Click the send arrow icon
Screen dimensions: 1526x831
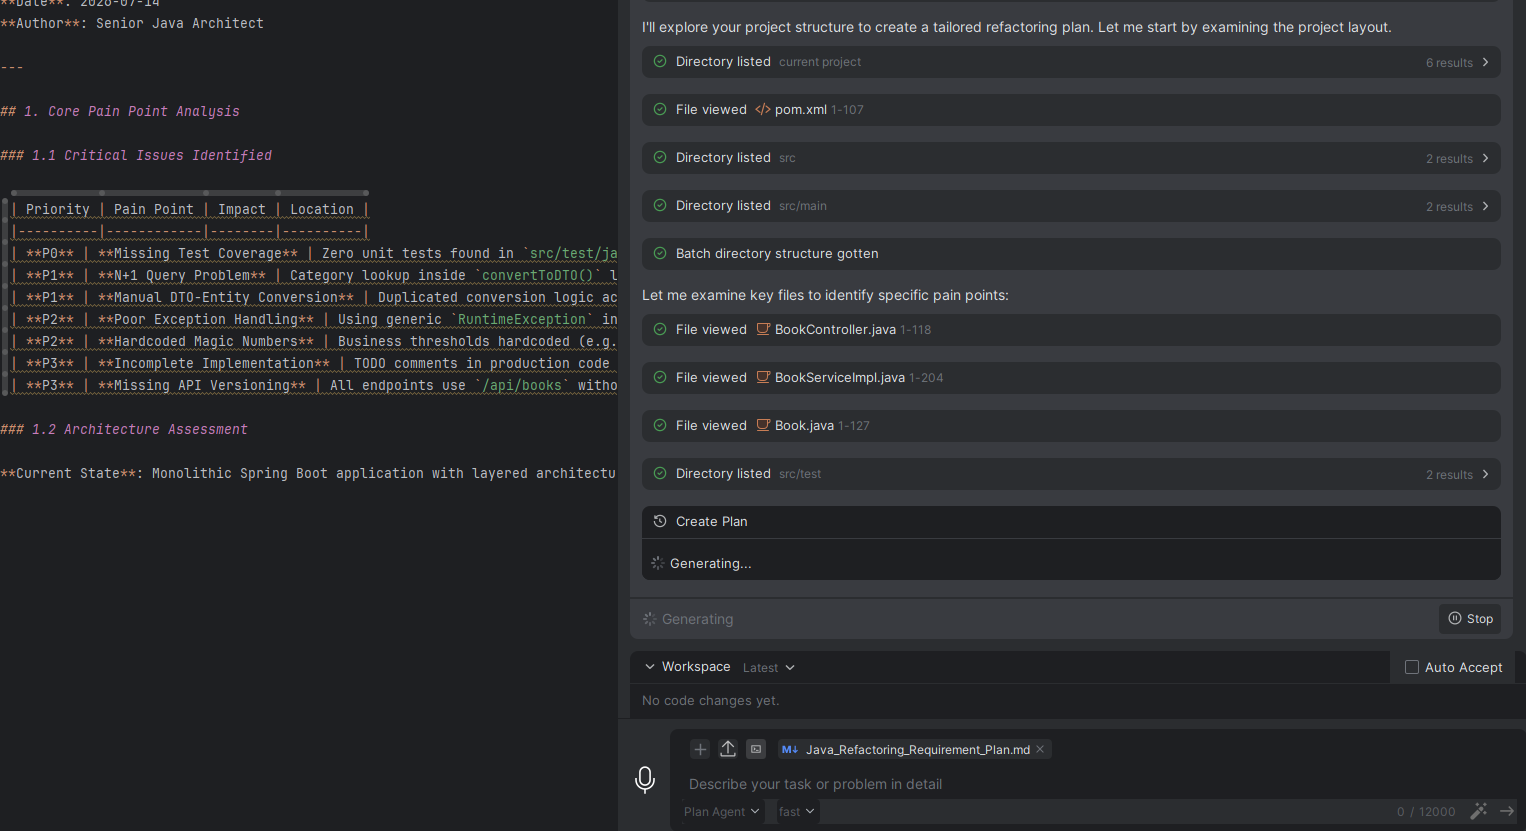(1507, 811)
